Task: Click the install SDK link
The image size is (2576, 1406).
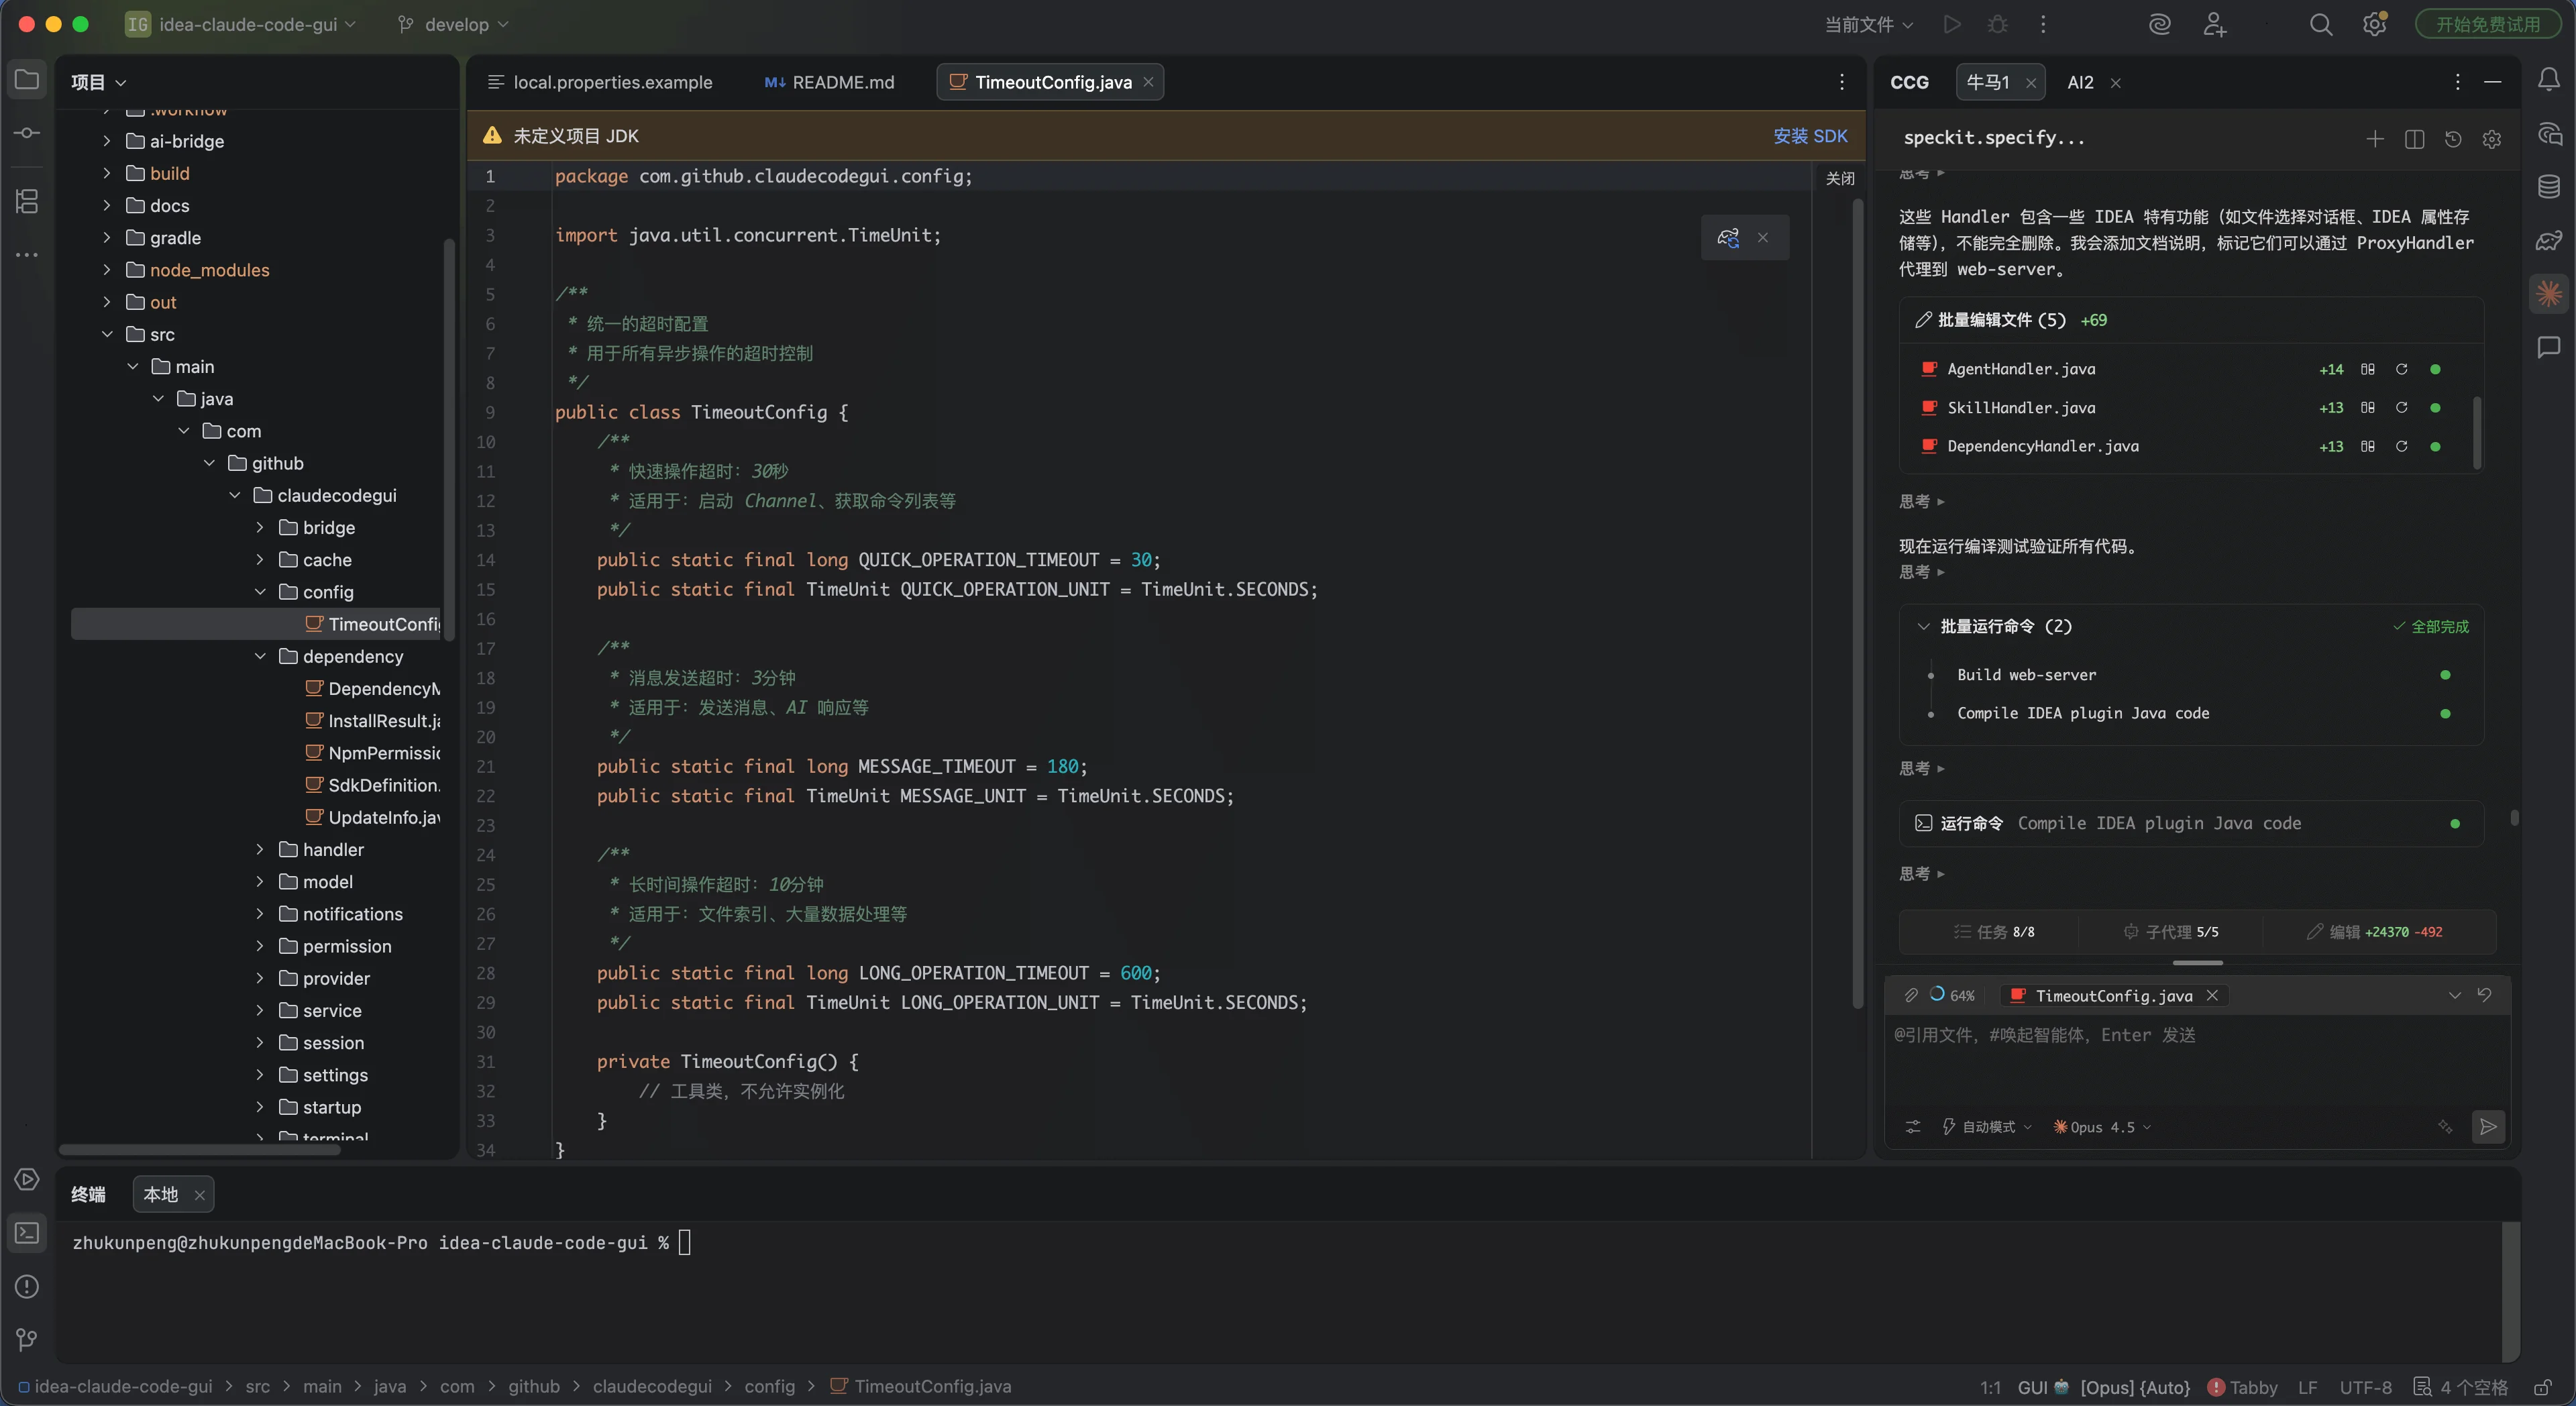Action: [x=1810, y=136]
